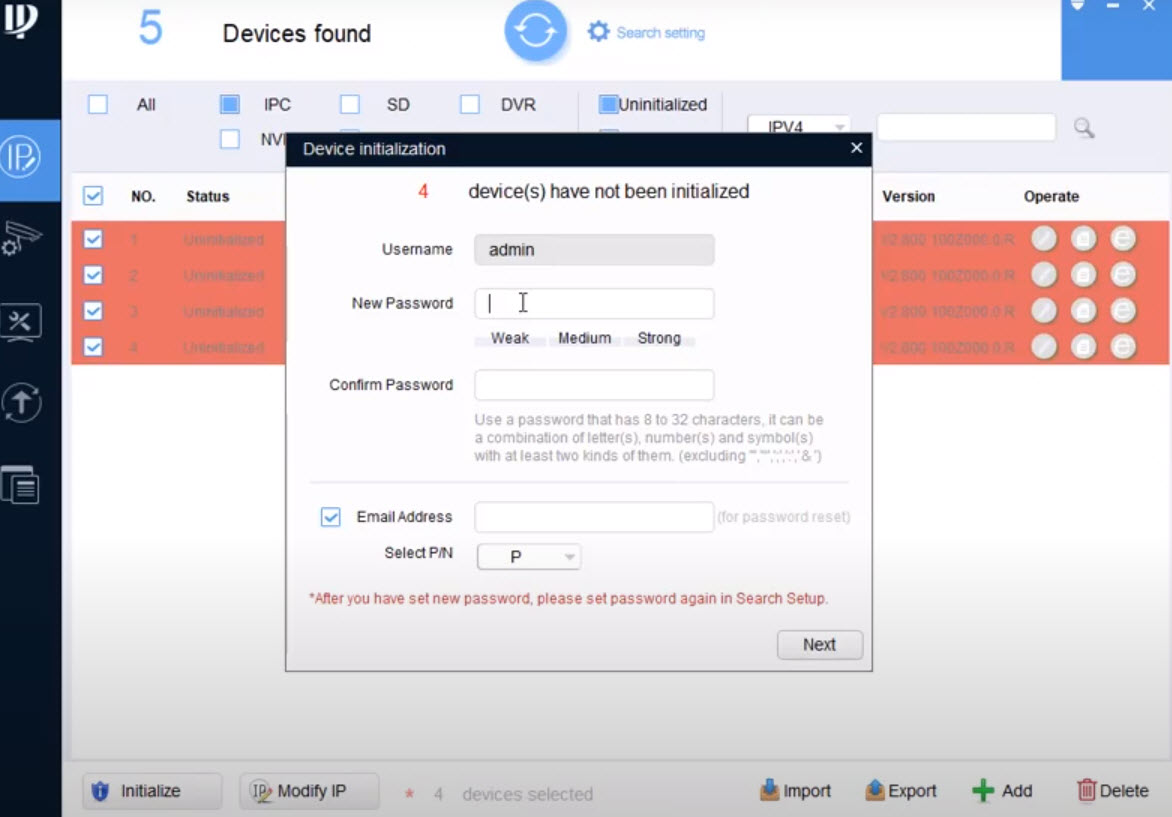
Task: Toggle the SD device type checkbox
Action: 349,104
